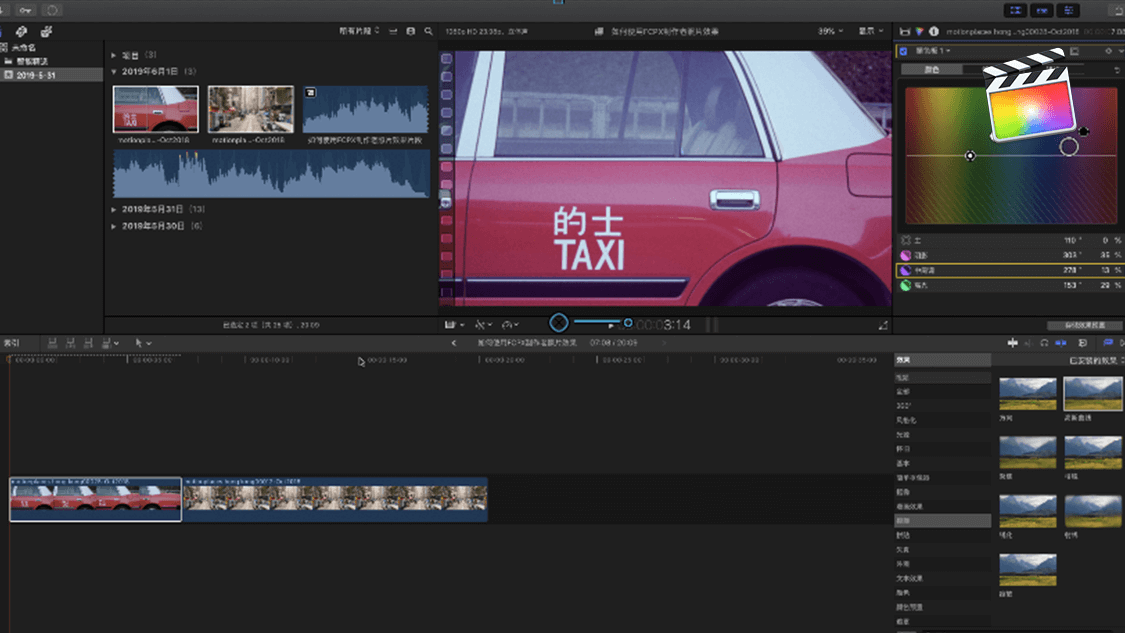Switch to the Color tab in color board
This screenshot has height=633, width=1125.
pos(931,70)
